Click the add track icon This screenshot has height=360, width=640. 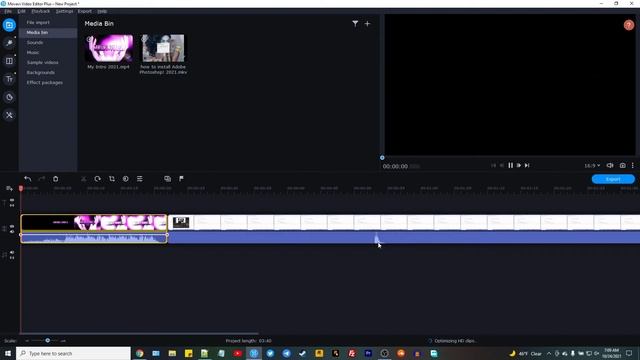9,188
